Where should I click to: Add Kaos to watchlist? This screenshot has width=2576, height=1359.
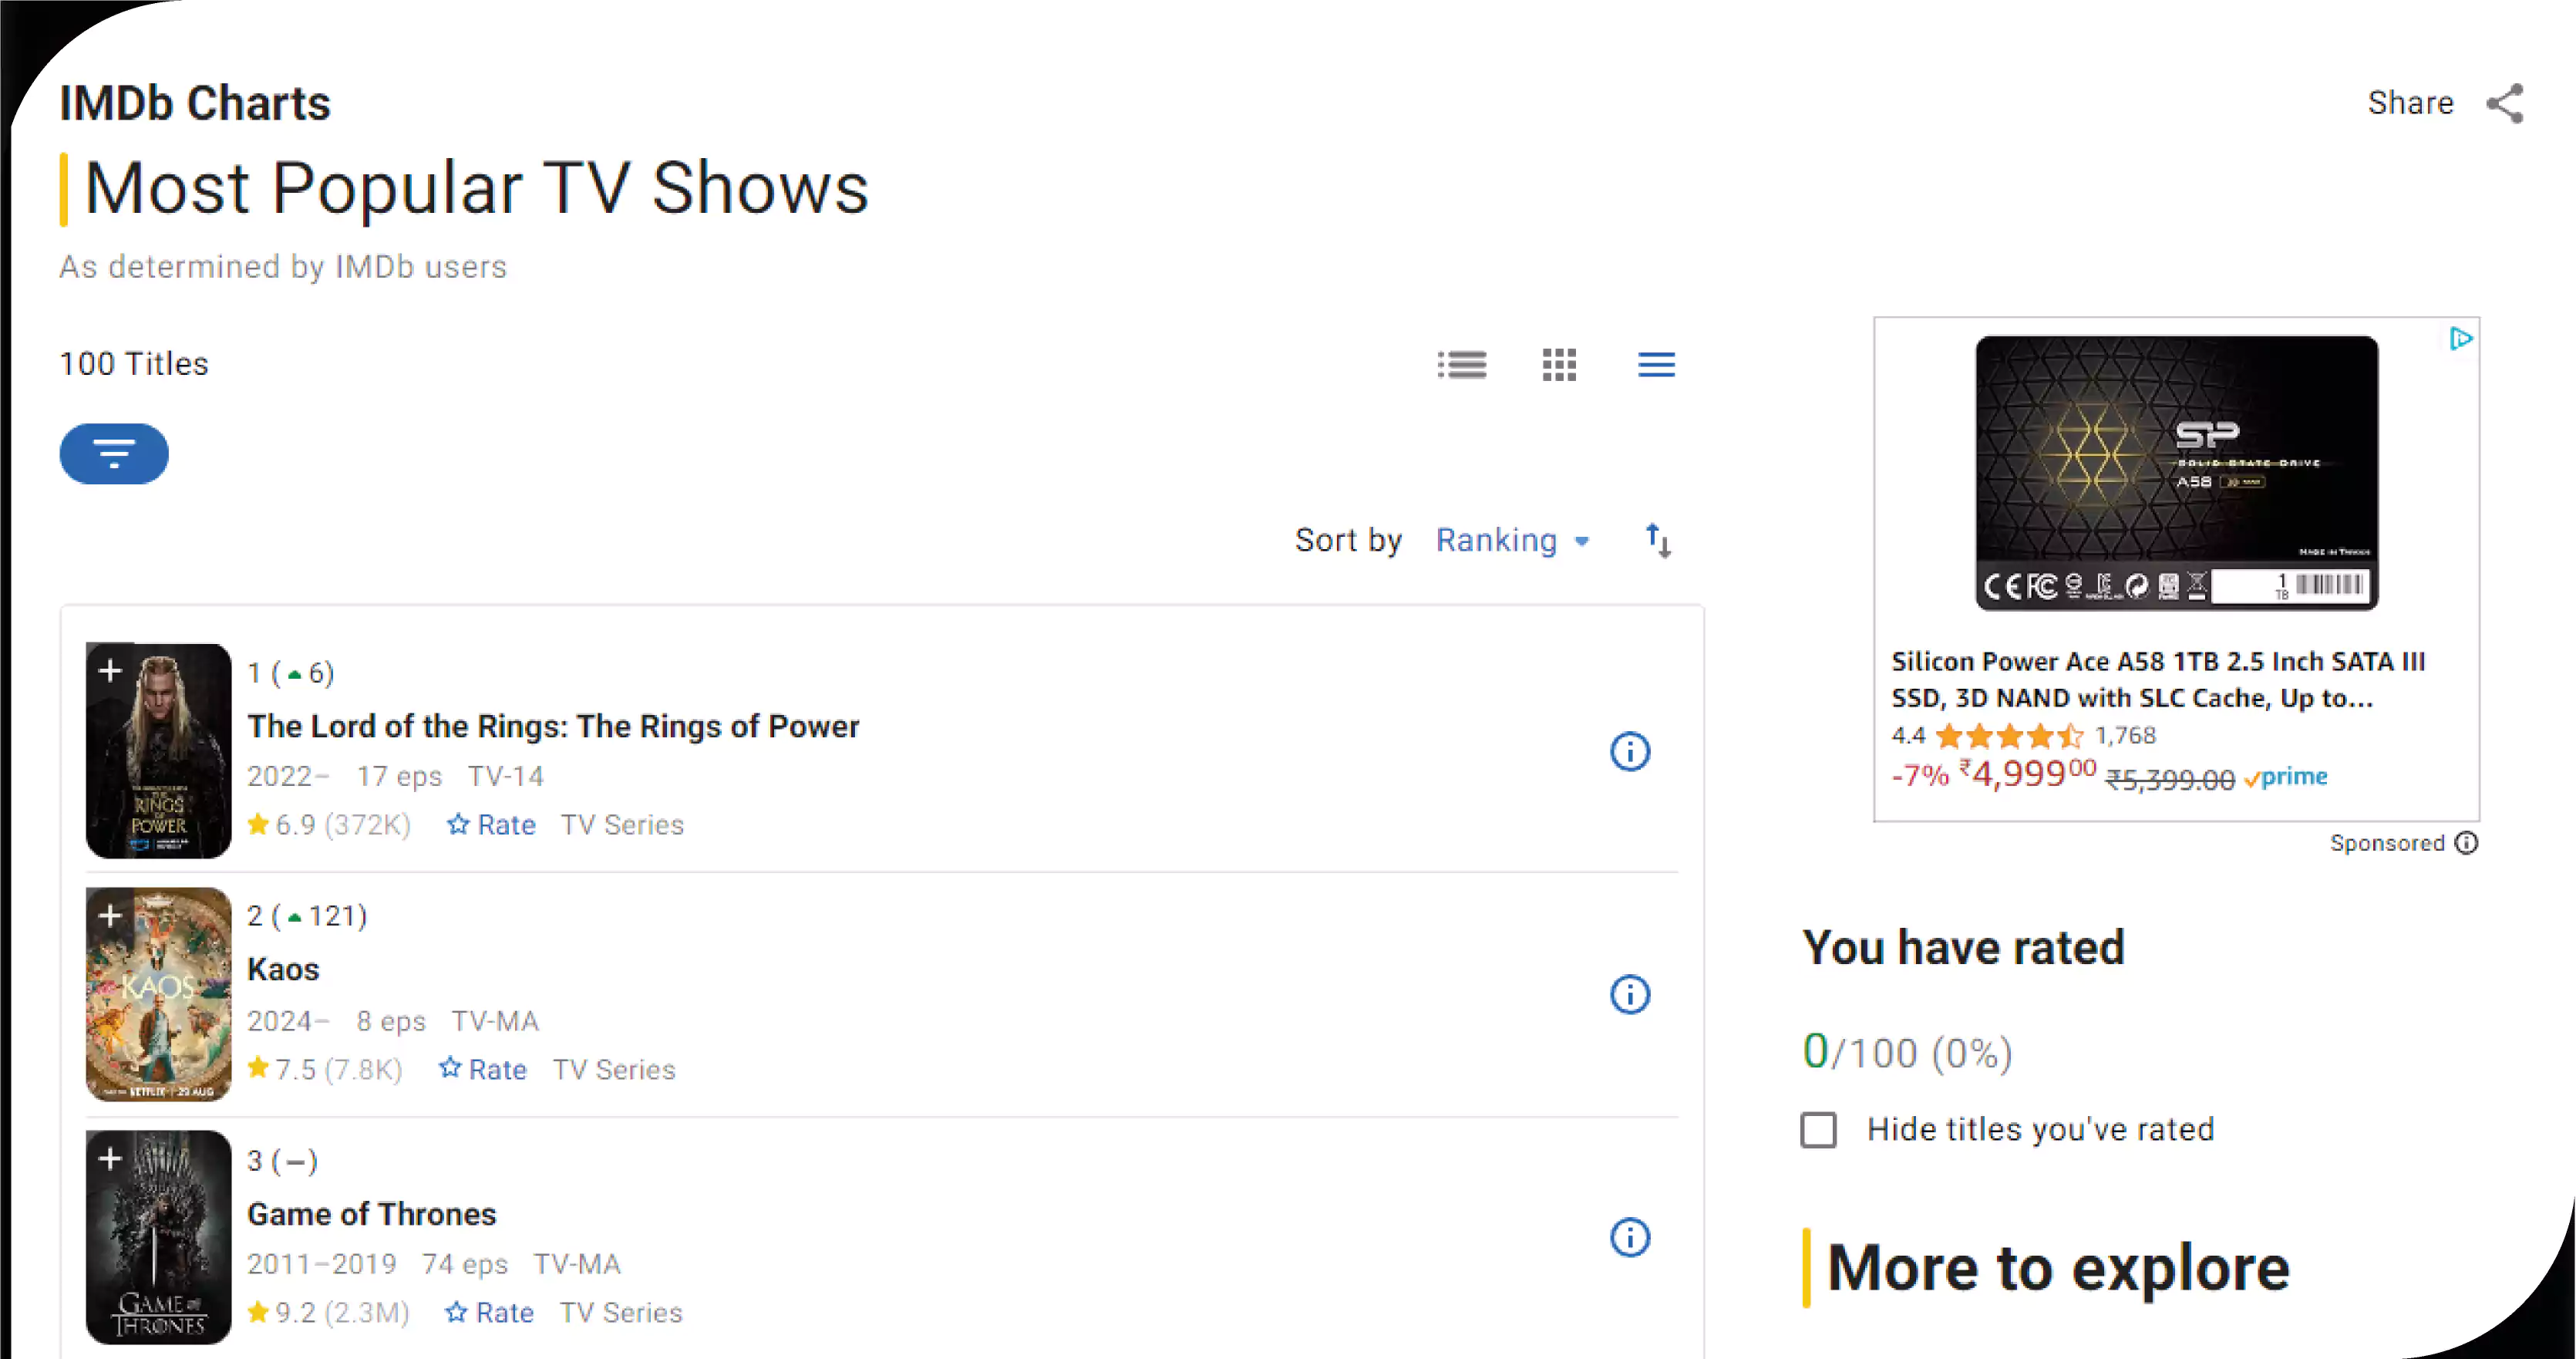click(110, 915)
